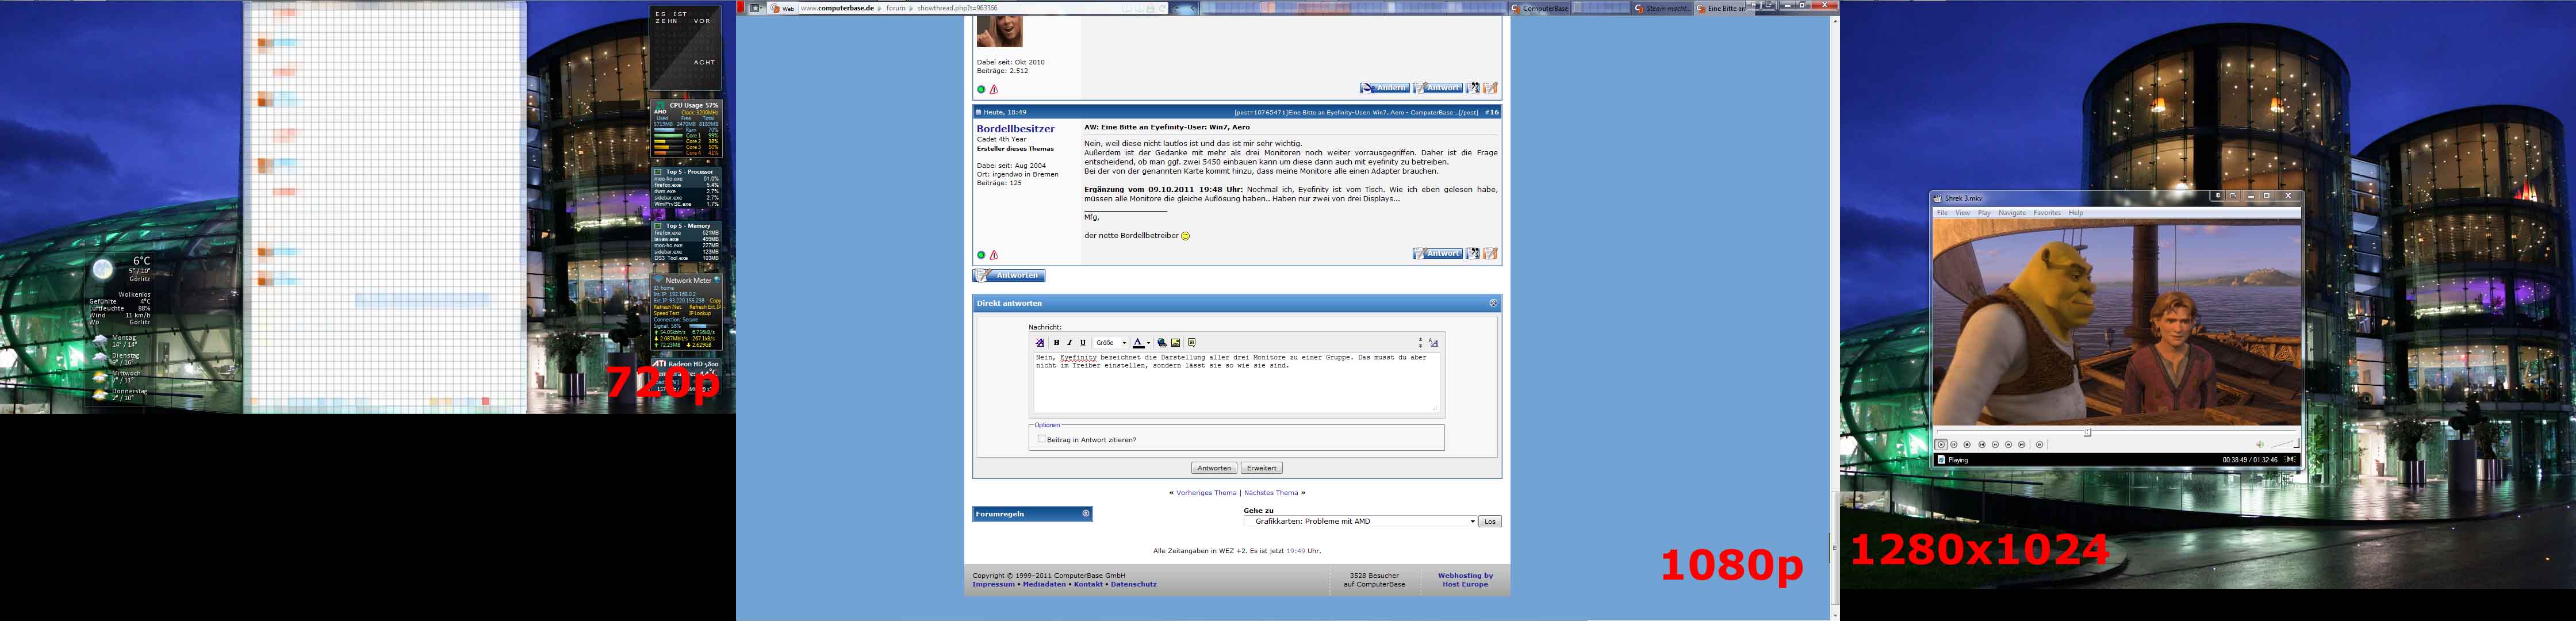Click the 'Vorheriges Thema' link
Screen dimensions: 2576x621
point(1206,493)
